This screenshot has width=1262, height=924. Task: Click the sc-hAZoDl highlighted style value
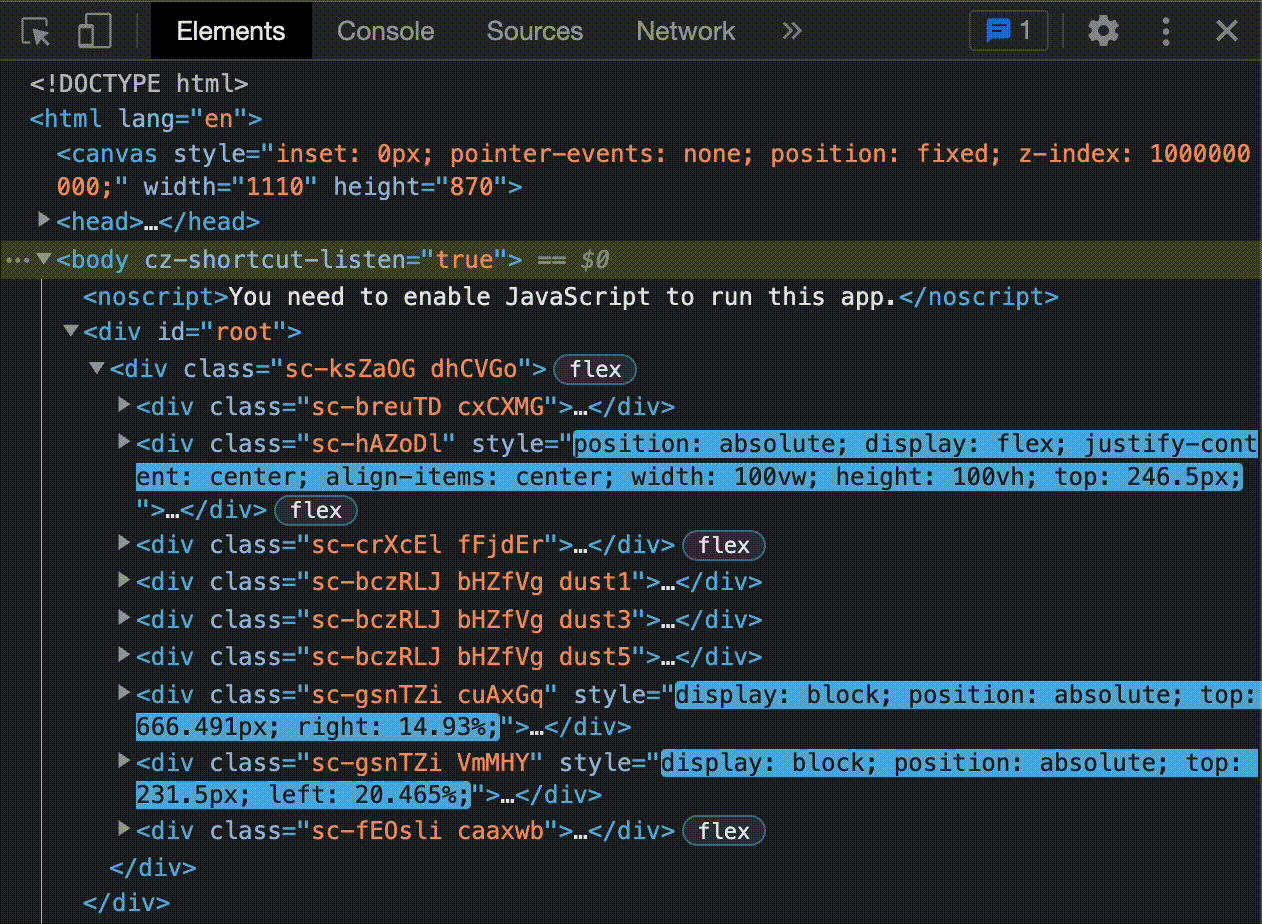pos(696,460)
